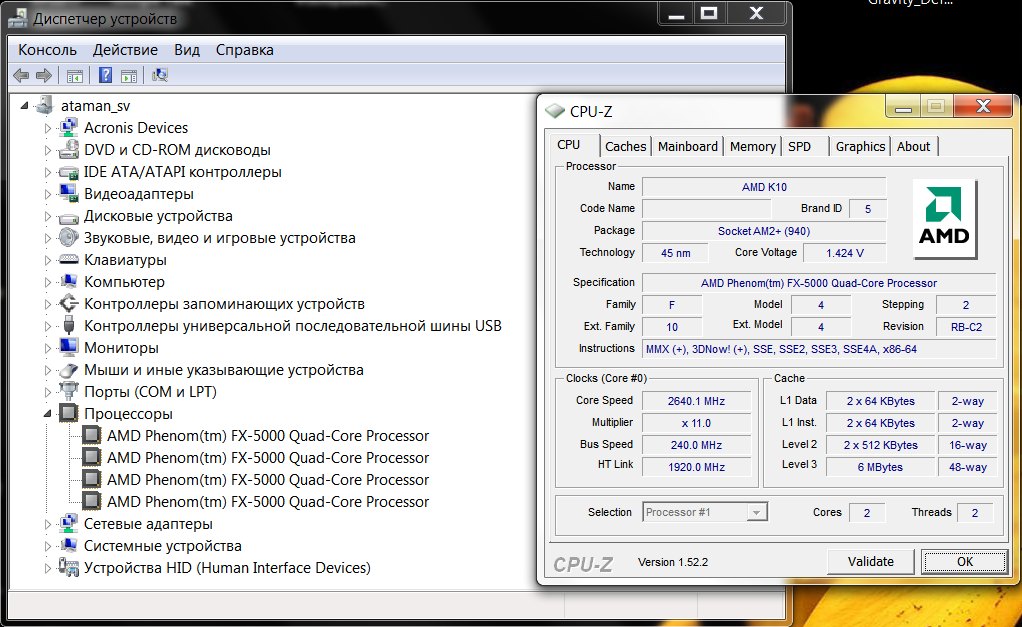Click the USB controllers category icon

tap(68, 326)
